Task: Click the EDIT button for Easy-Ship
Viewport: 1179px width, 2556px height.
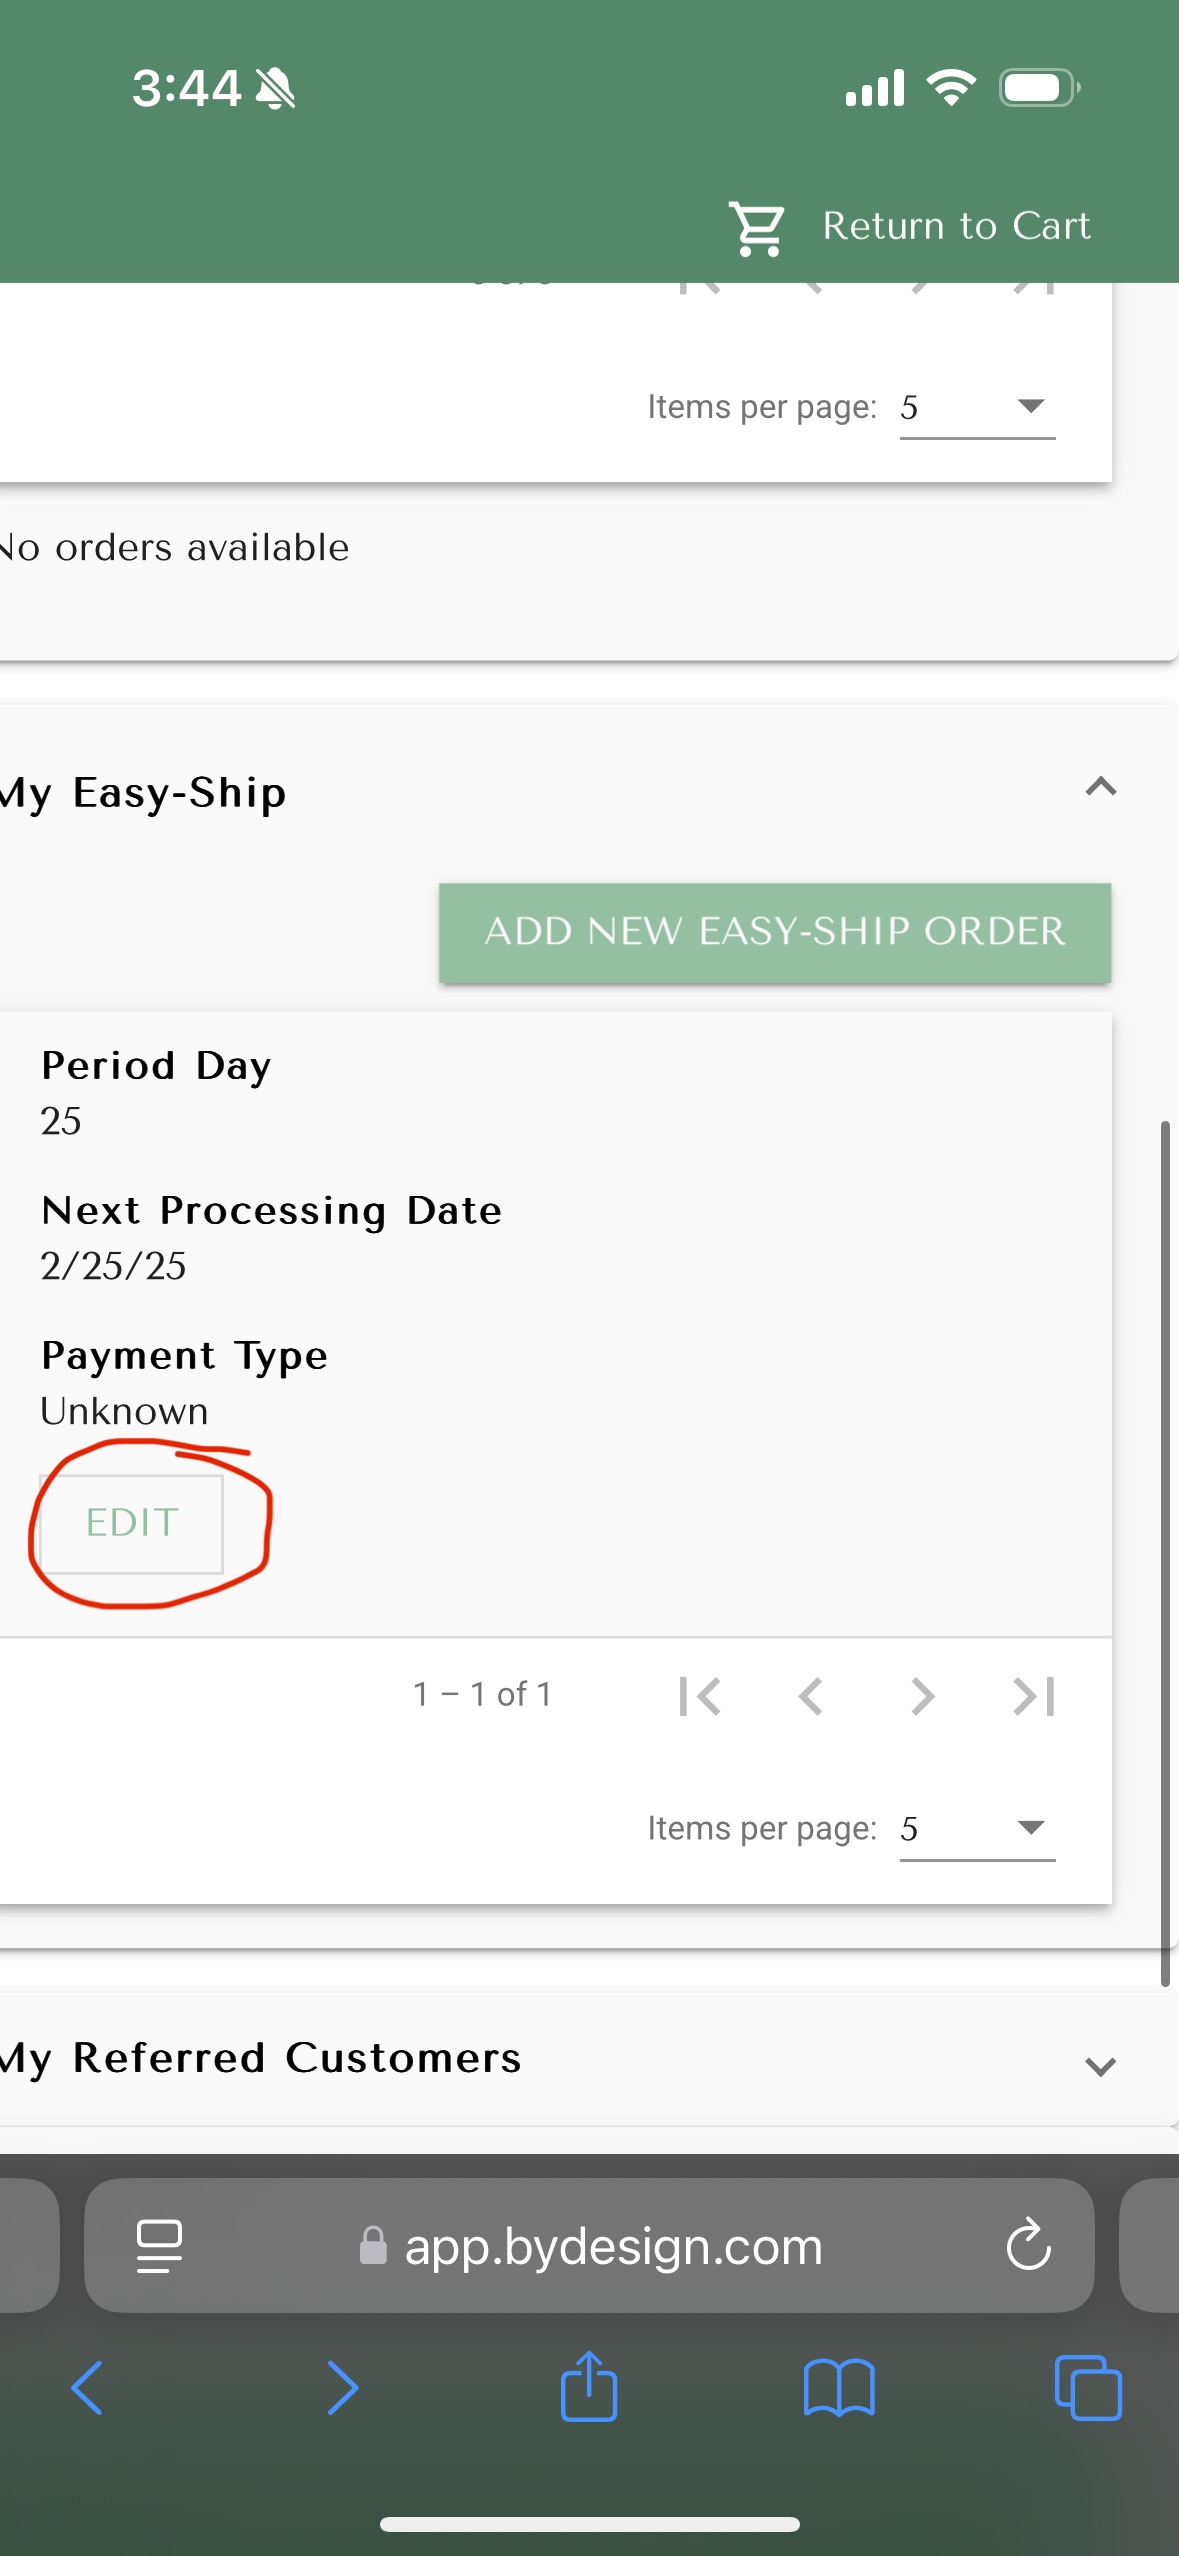Action: click(x=132, y=1523)
